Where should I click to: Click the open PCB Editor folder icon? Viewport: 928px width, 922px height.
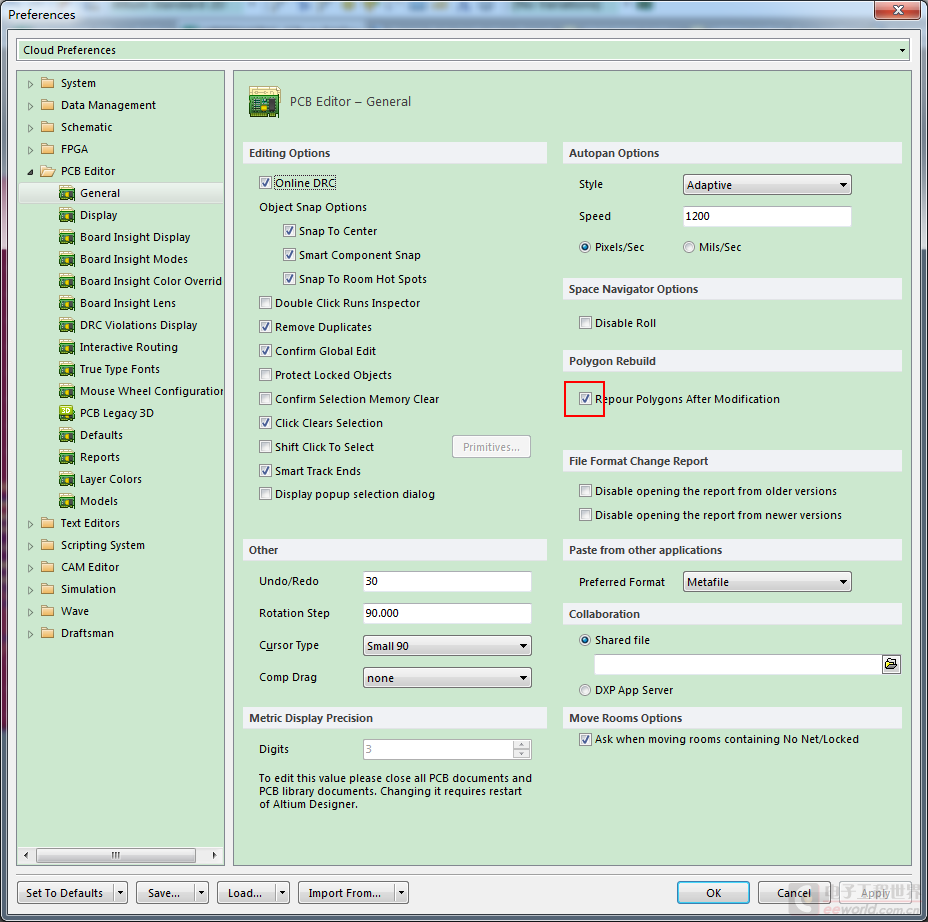tap(48, 171)
